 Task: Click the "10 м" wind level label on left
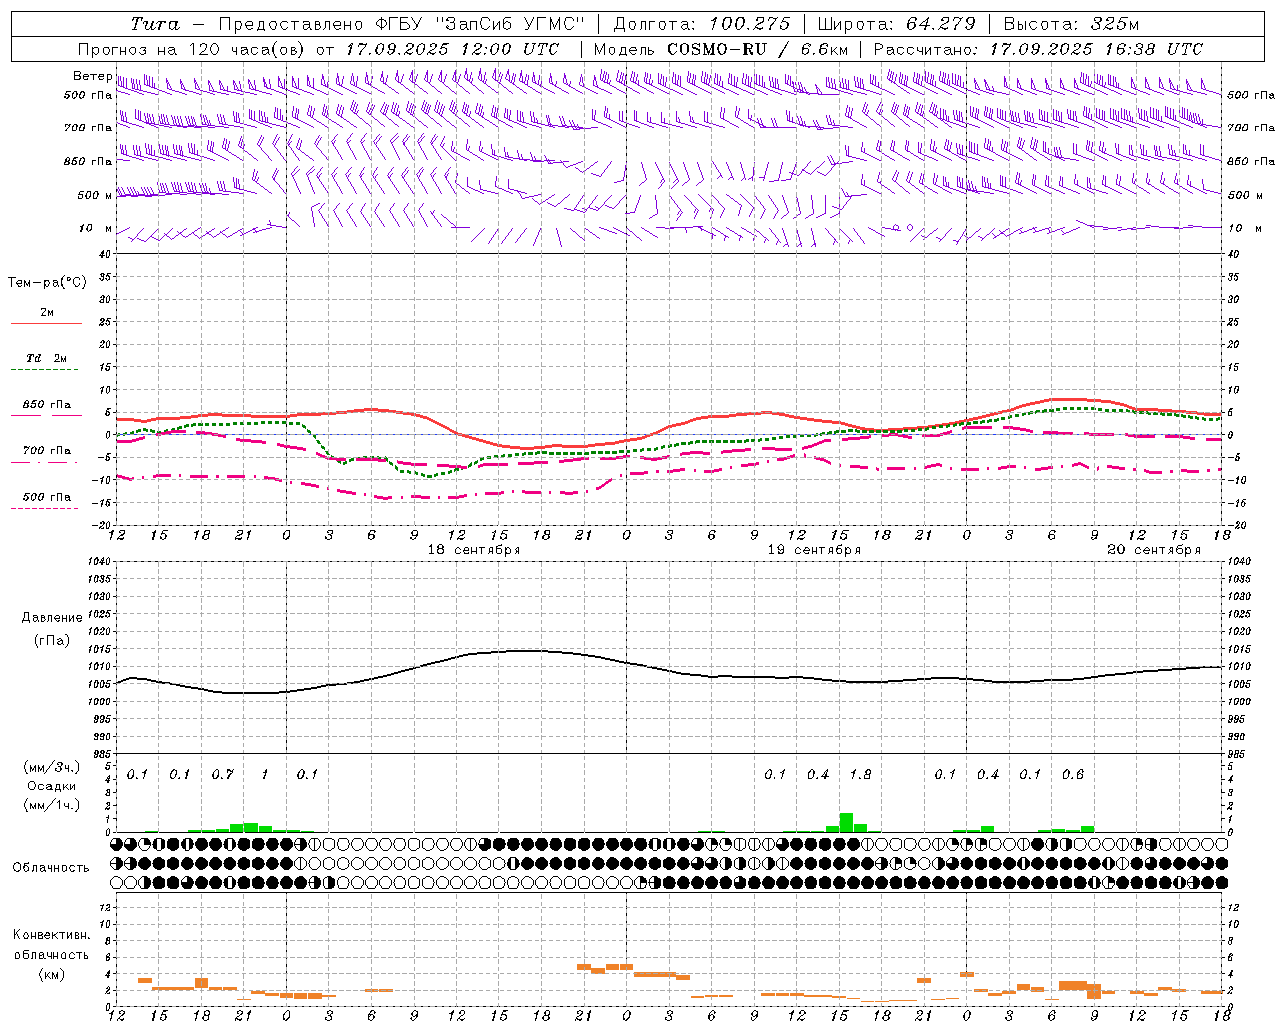(x=96, y=228)
